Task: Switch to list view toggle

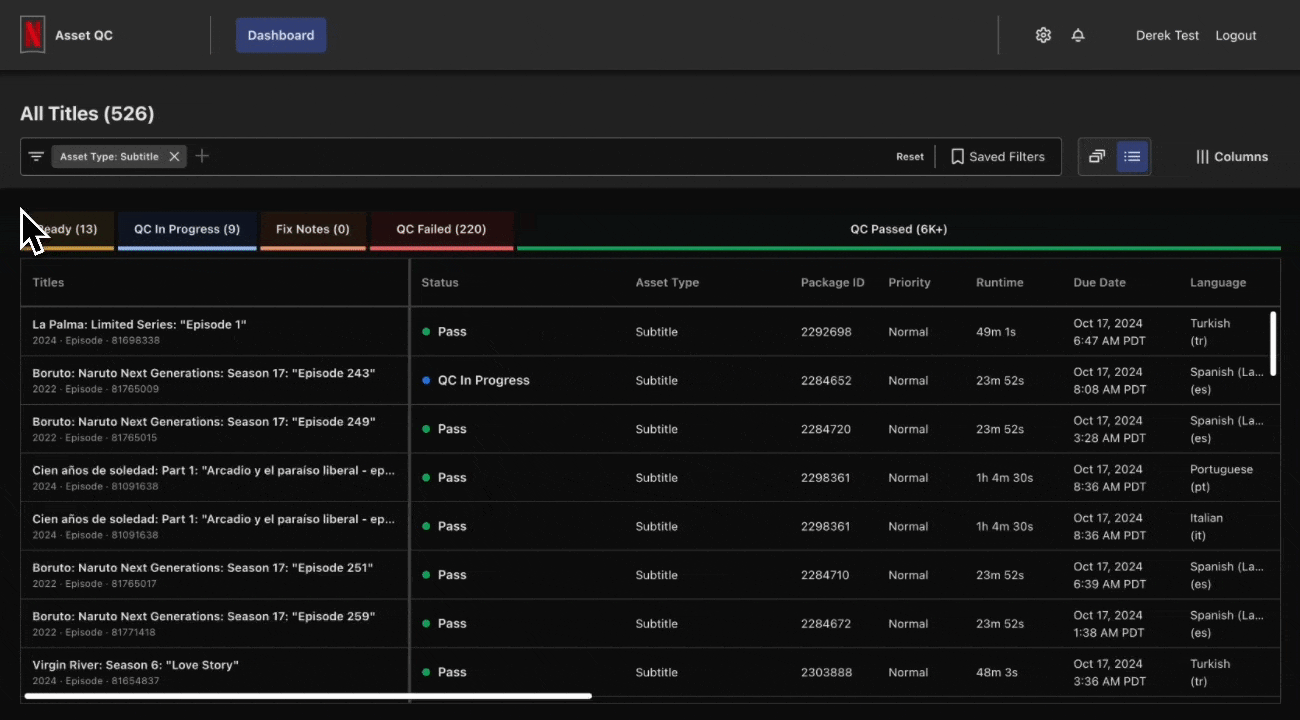Action: 1132,156
